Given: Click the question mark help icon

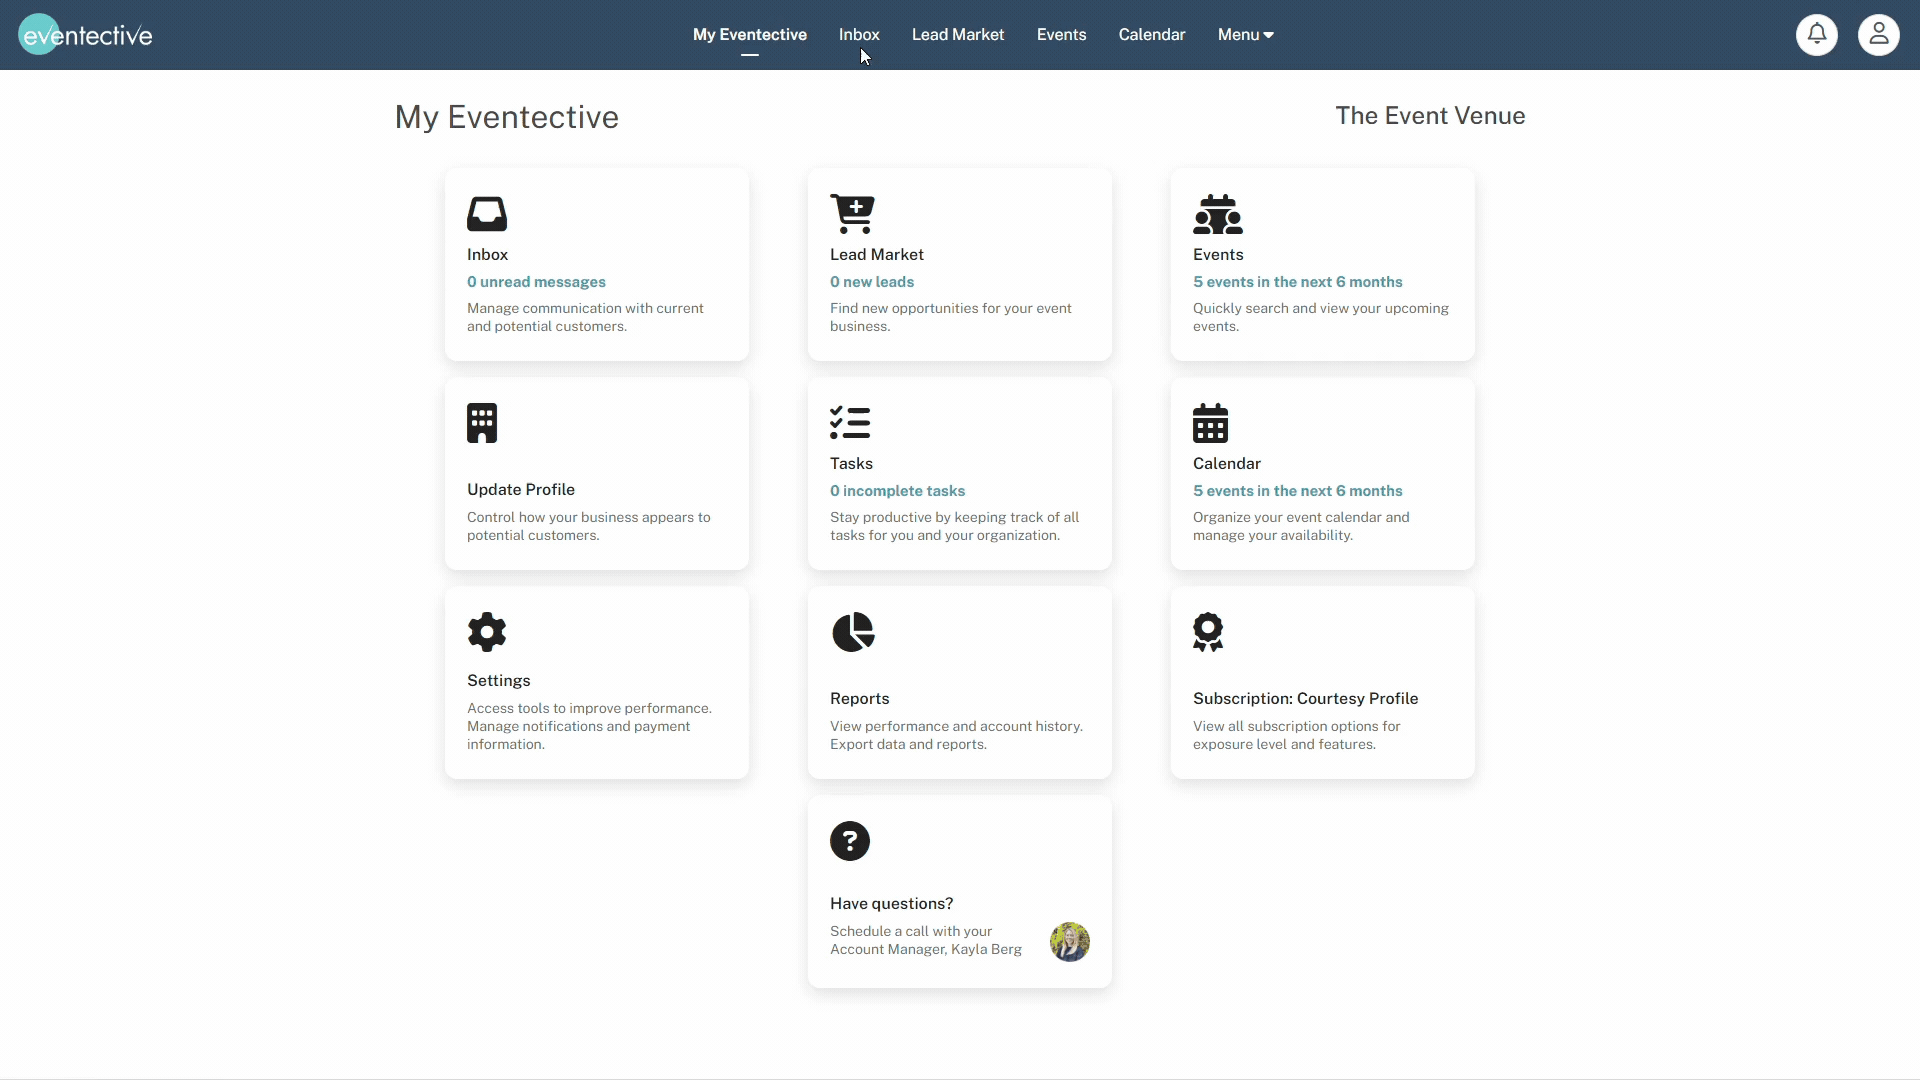Looking at the screenshot, I should pyautogui.click(x=850, y=841).
